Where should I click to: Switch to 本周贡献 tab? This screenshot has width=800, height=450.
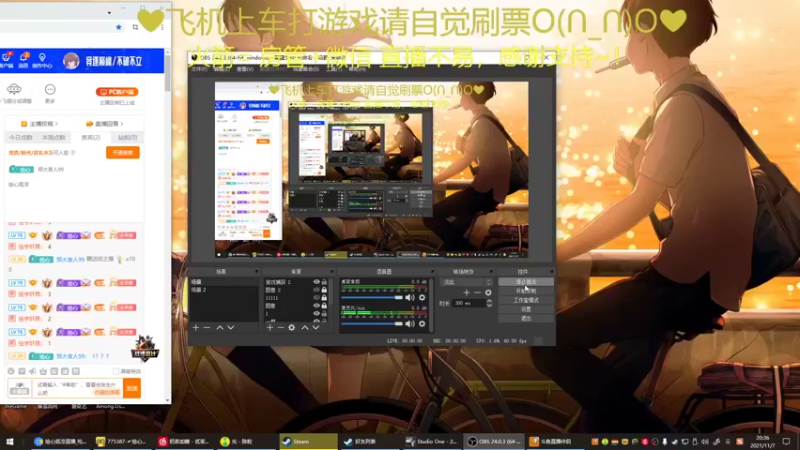(54, 137)
